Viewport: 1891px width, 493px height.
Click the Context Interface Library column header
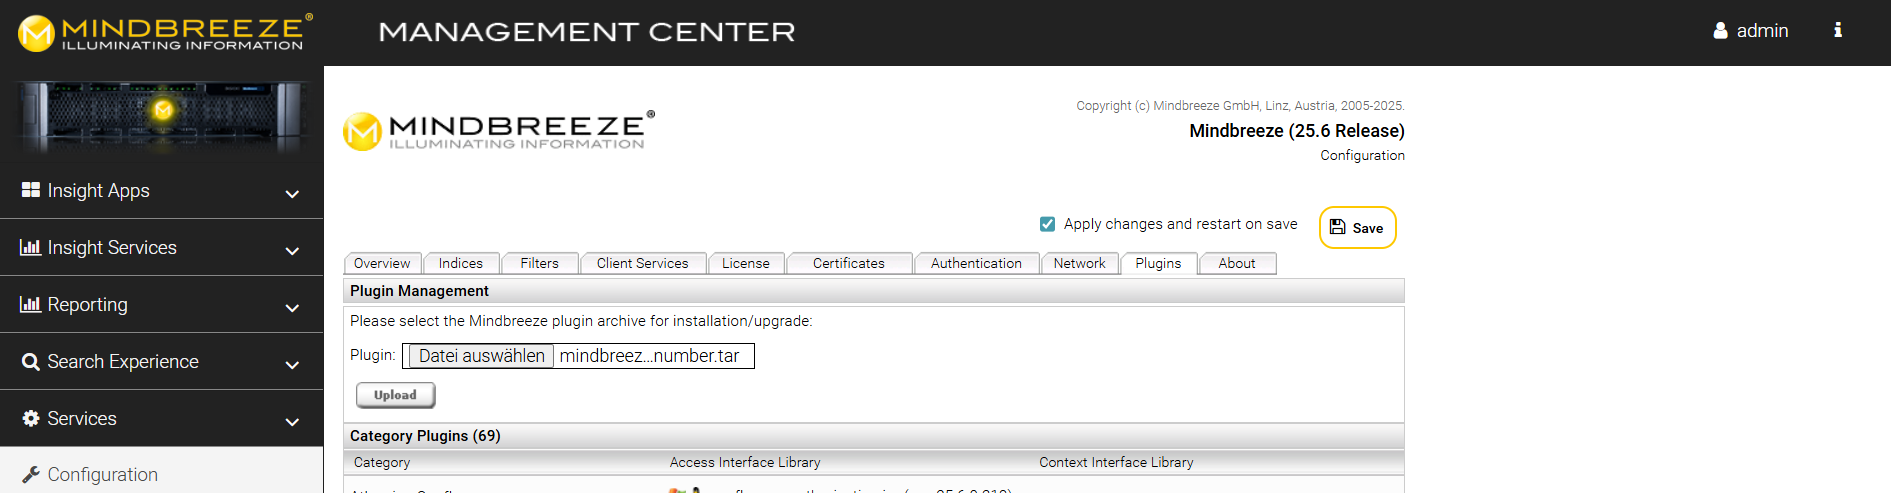(1116, 462)
